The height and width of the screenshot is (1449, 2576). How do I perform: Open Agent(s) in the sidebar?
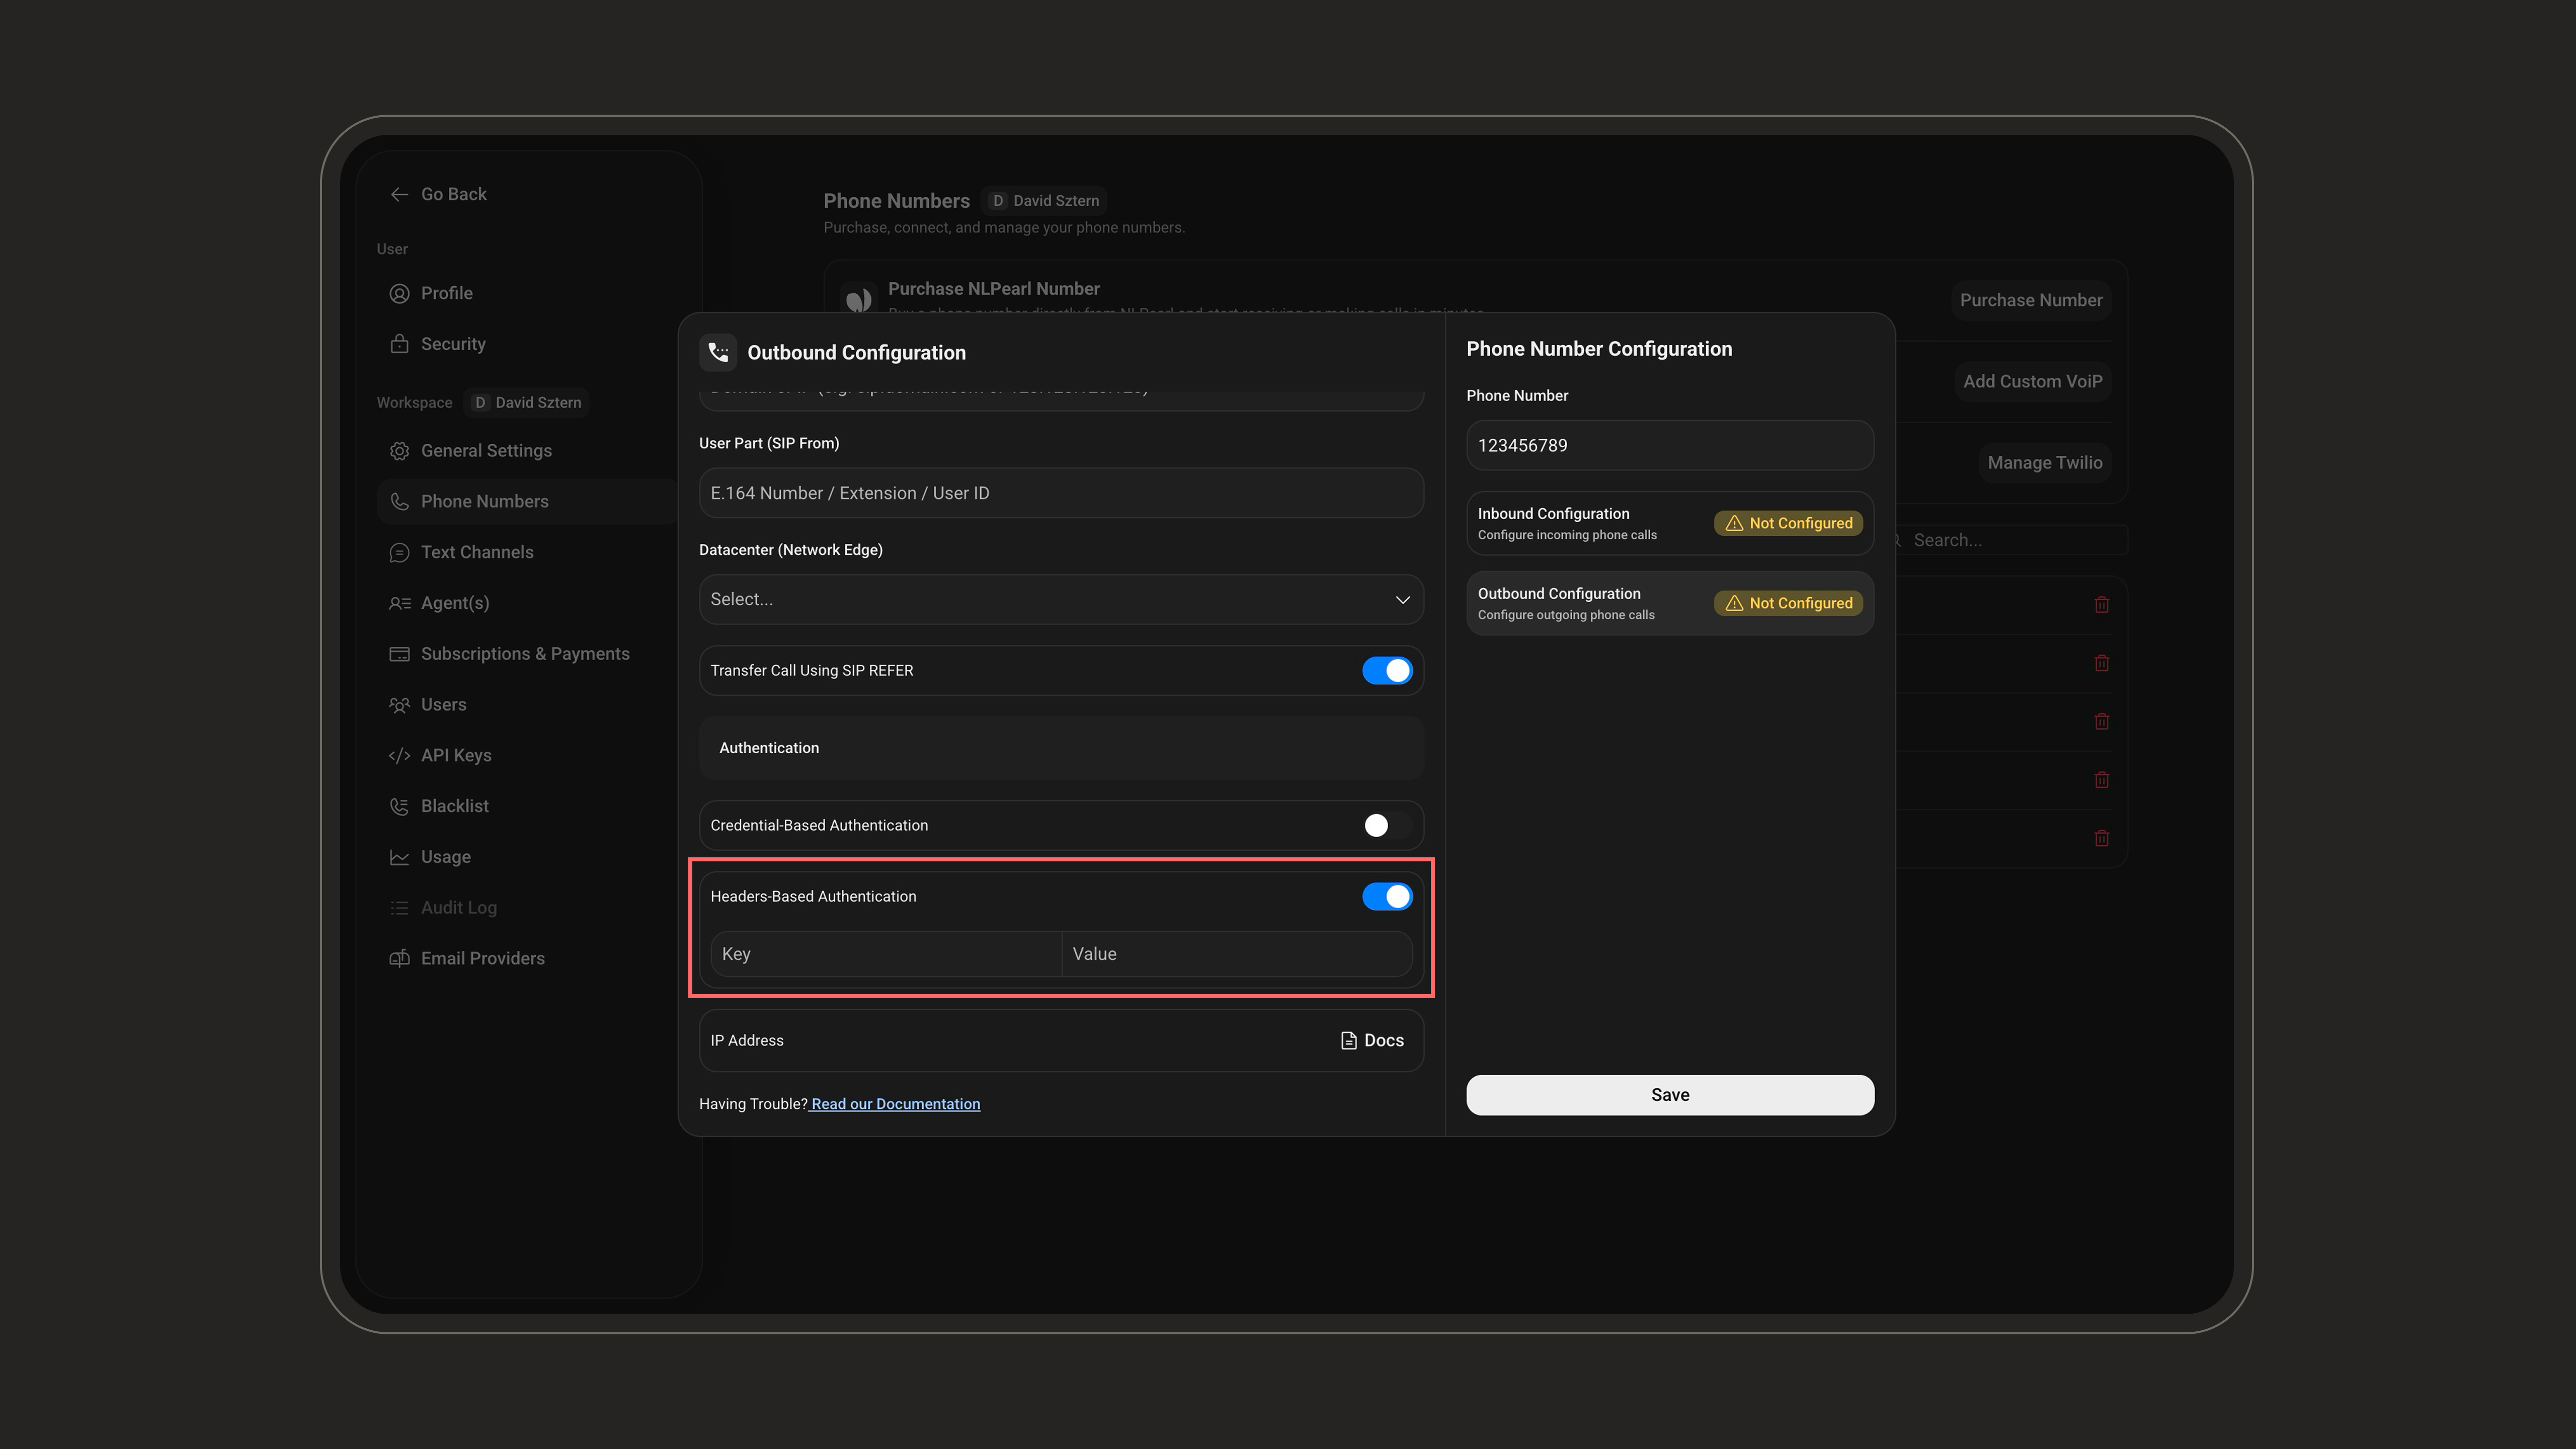(x=454, y=603)
